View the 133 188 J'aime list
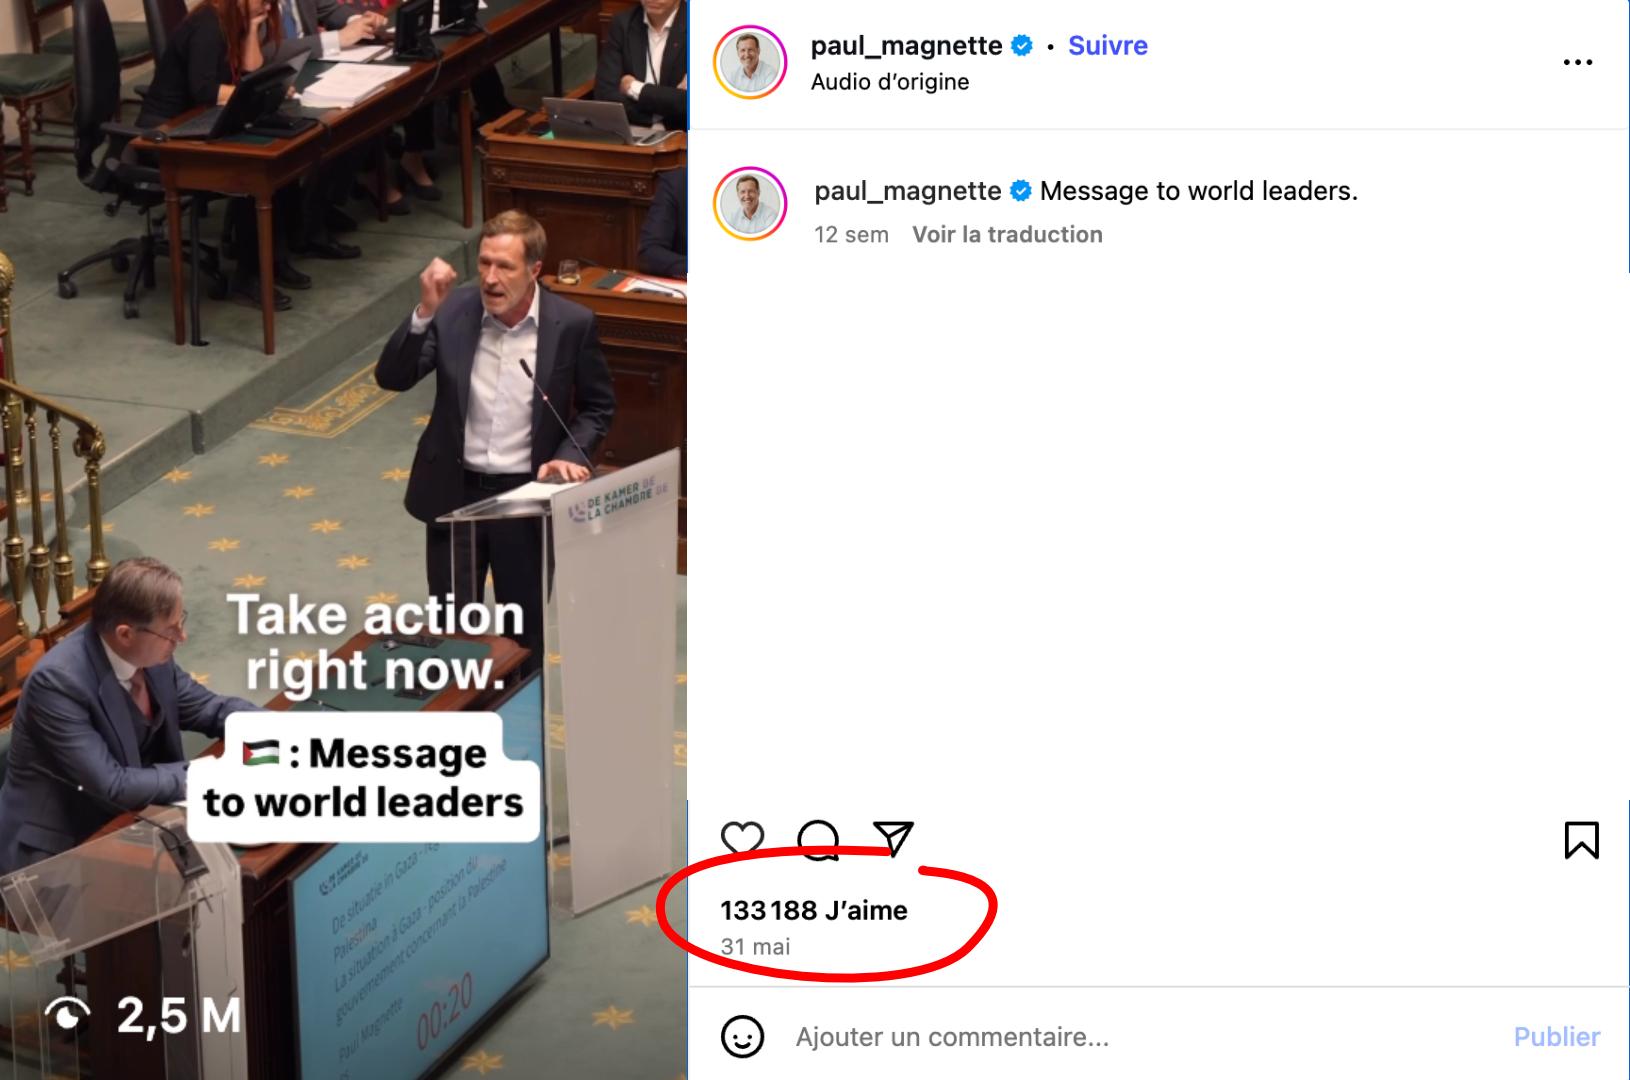 [x=814, y=911]
